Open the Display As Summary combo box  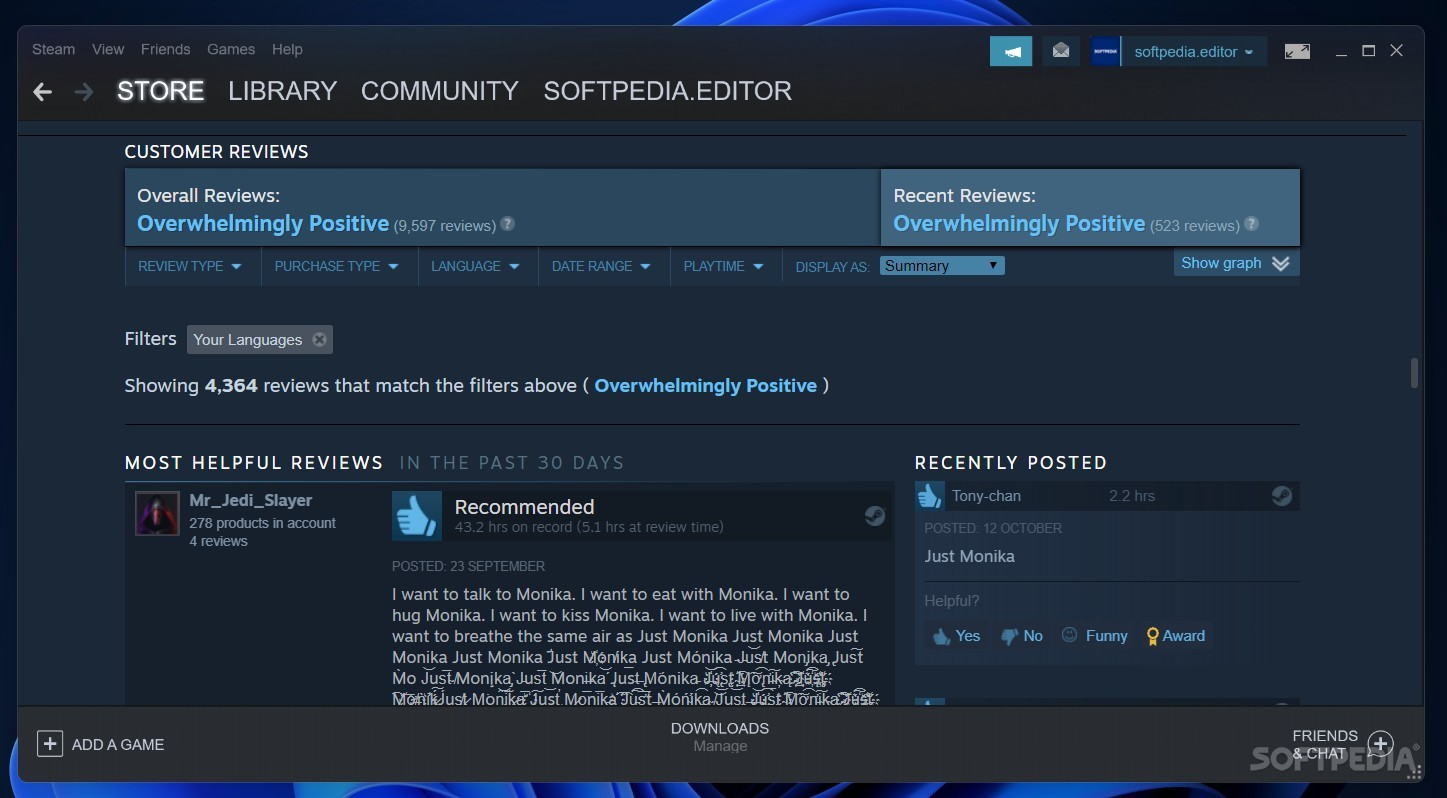coord(942,266)
